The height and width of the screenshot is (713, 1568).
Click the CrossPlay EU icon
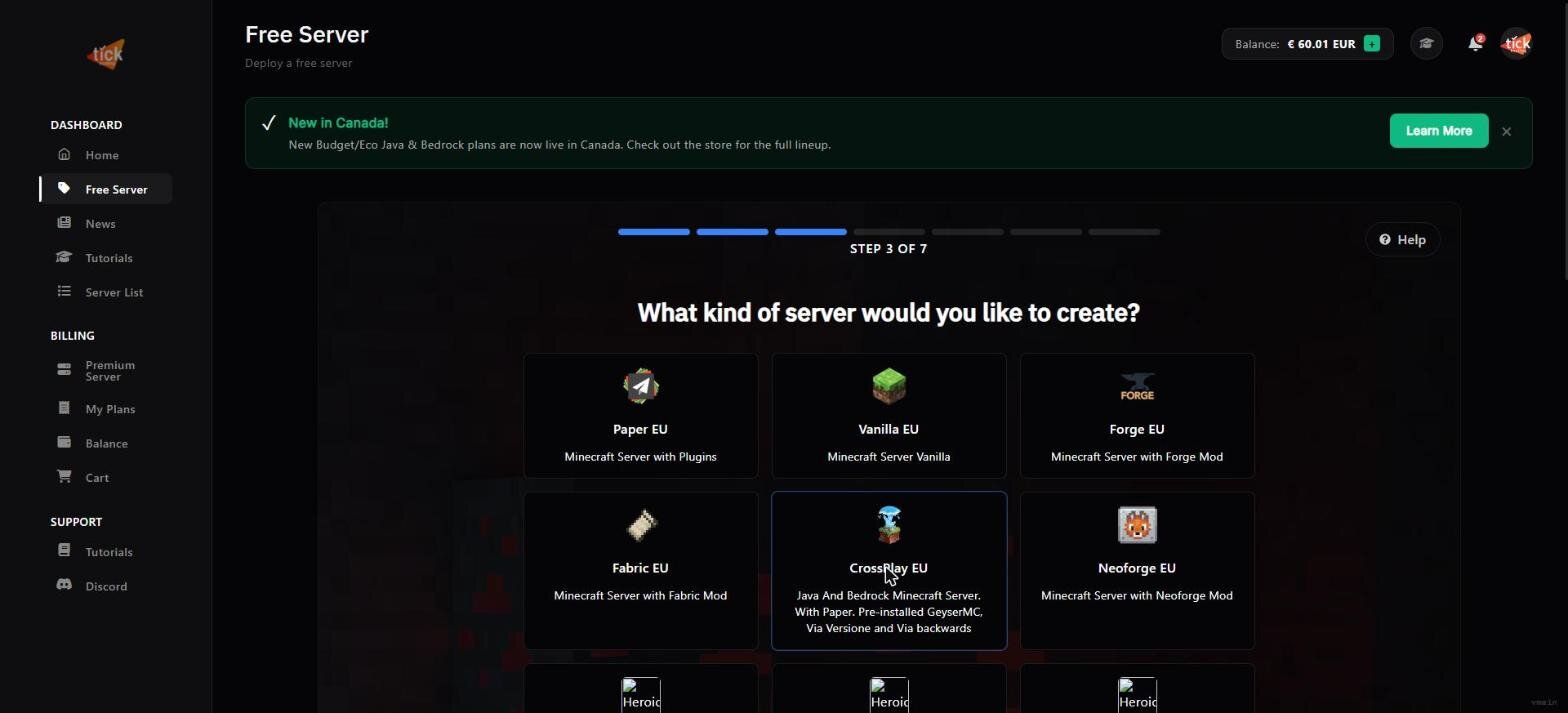pos(889,525)
